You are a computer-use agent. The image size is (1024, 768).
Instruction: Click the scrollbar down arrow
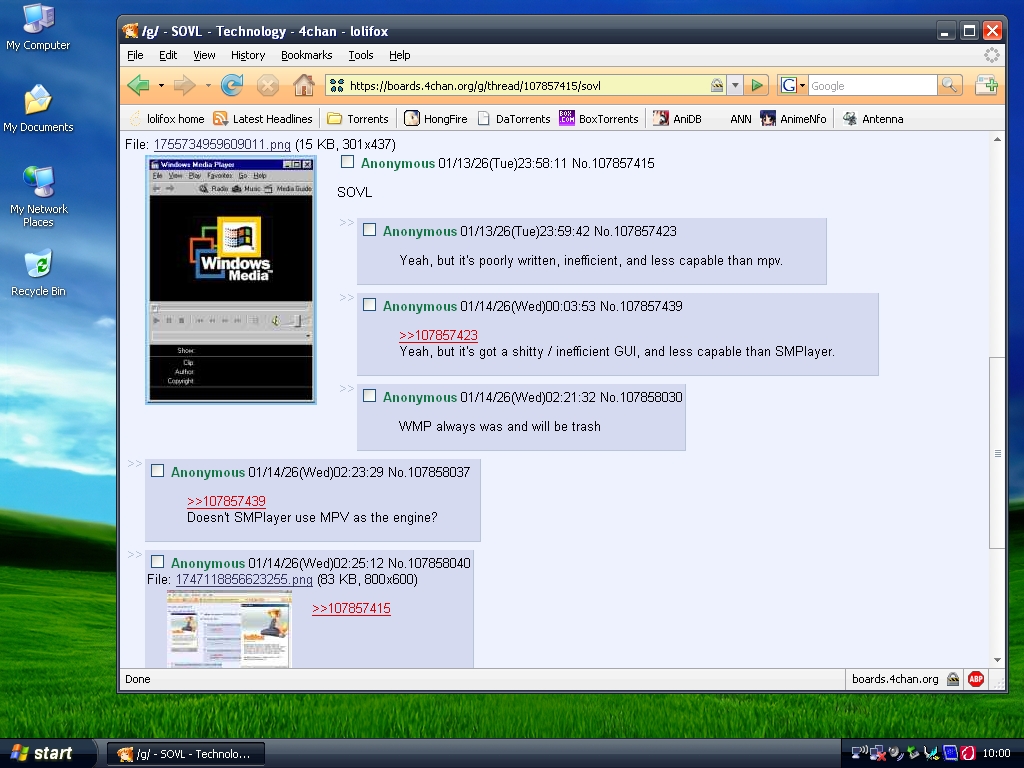(997, 660)
